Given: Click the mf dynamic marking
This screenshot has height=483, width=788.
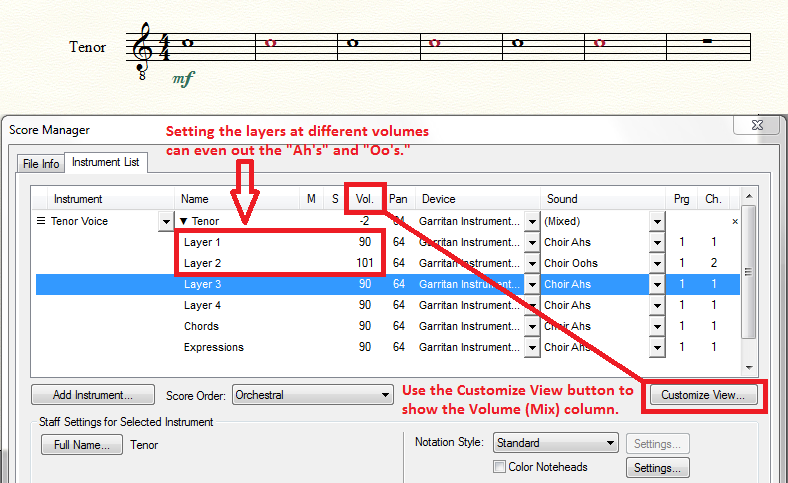Looking at the screenshot, I should coord(182,78).
